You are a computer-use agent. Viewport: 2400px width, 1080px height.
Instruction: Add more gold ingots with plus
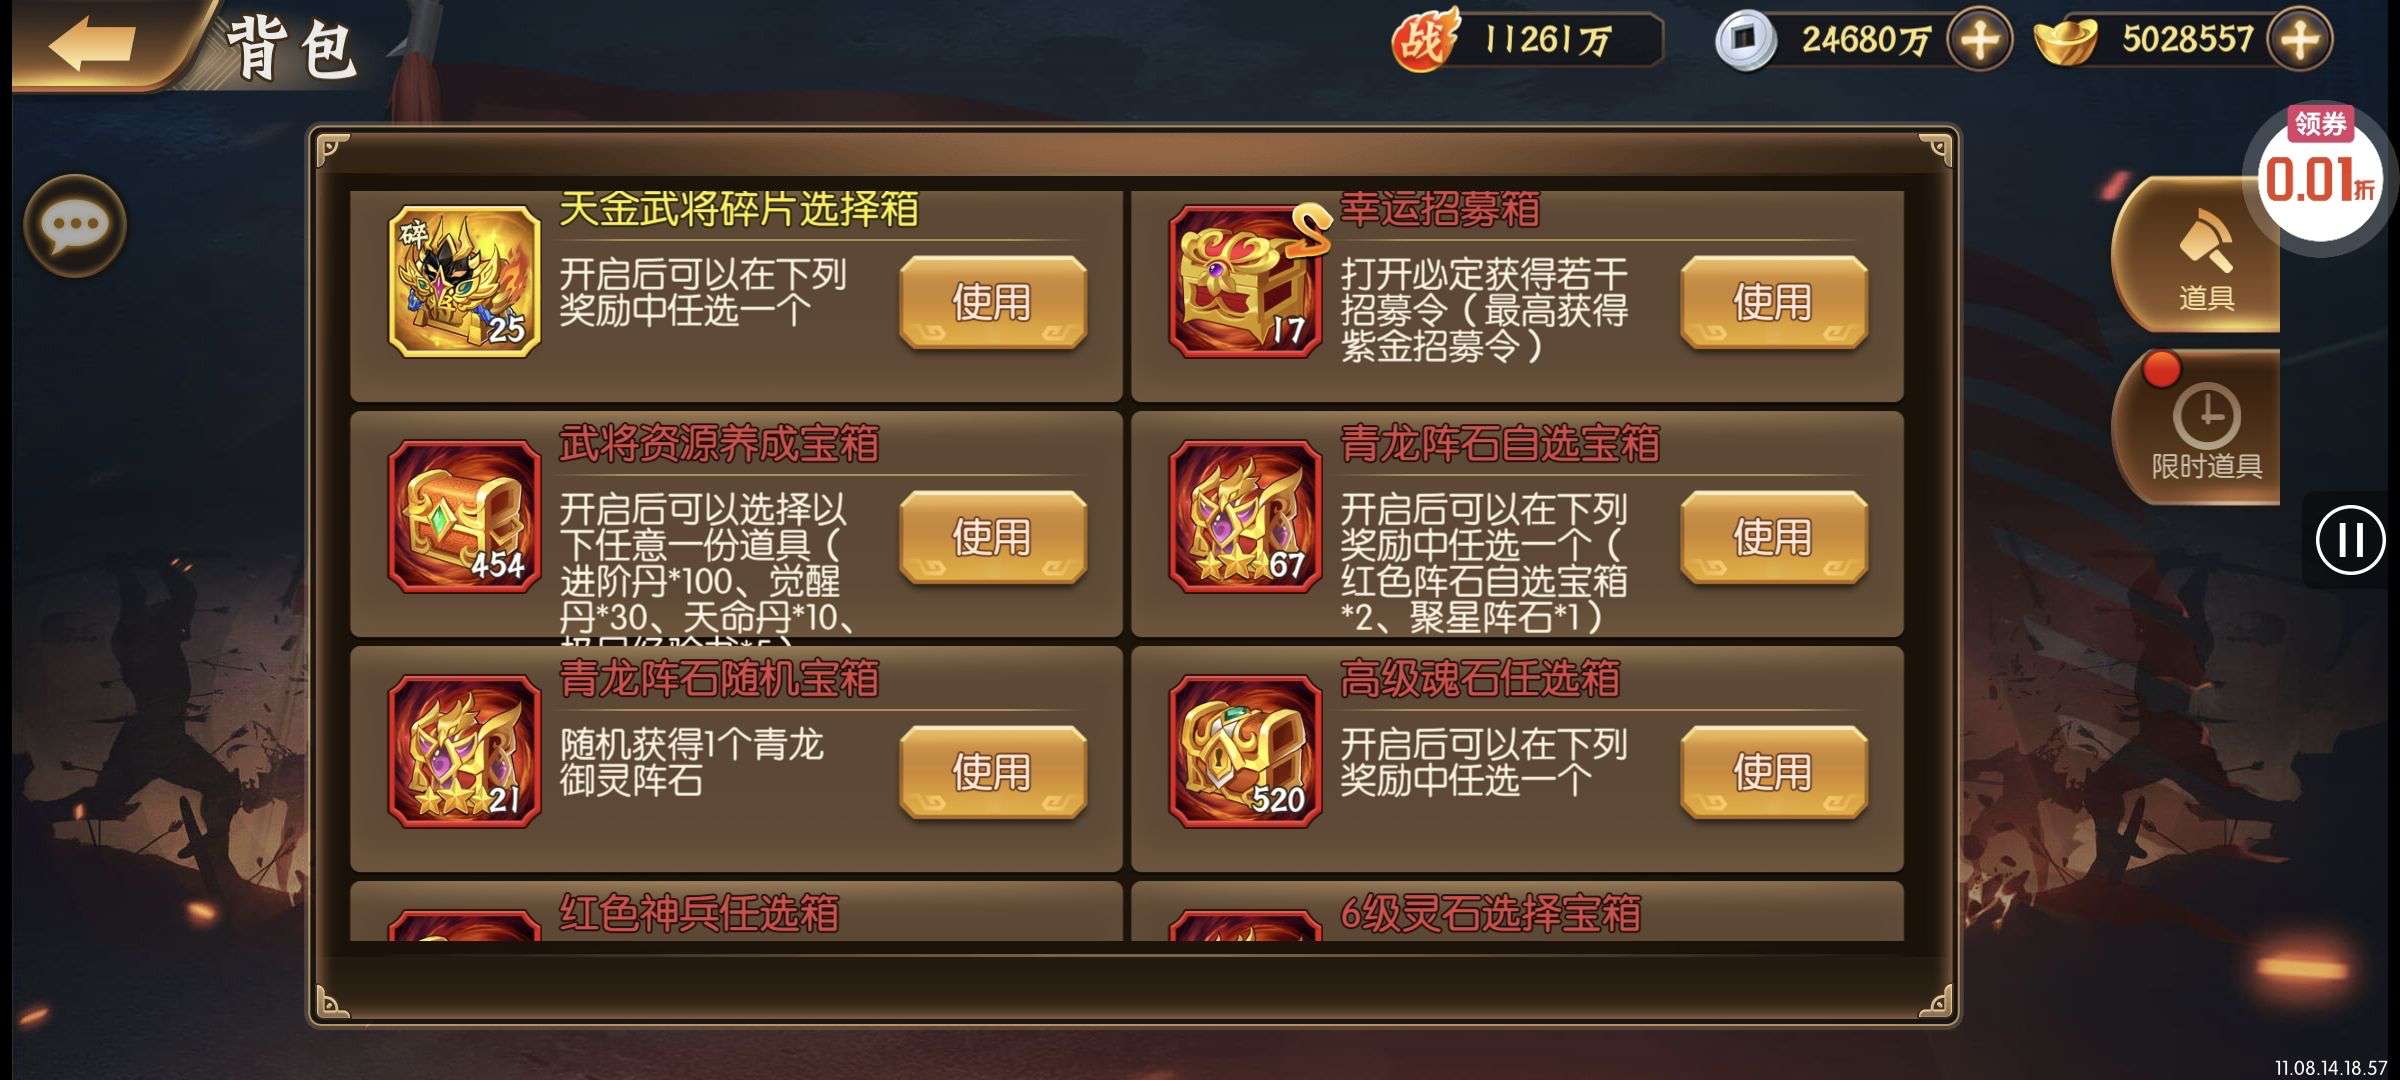(2300, 40)
